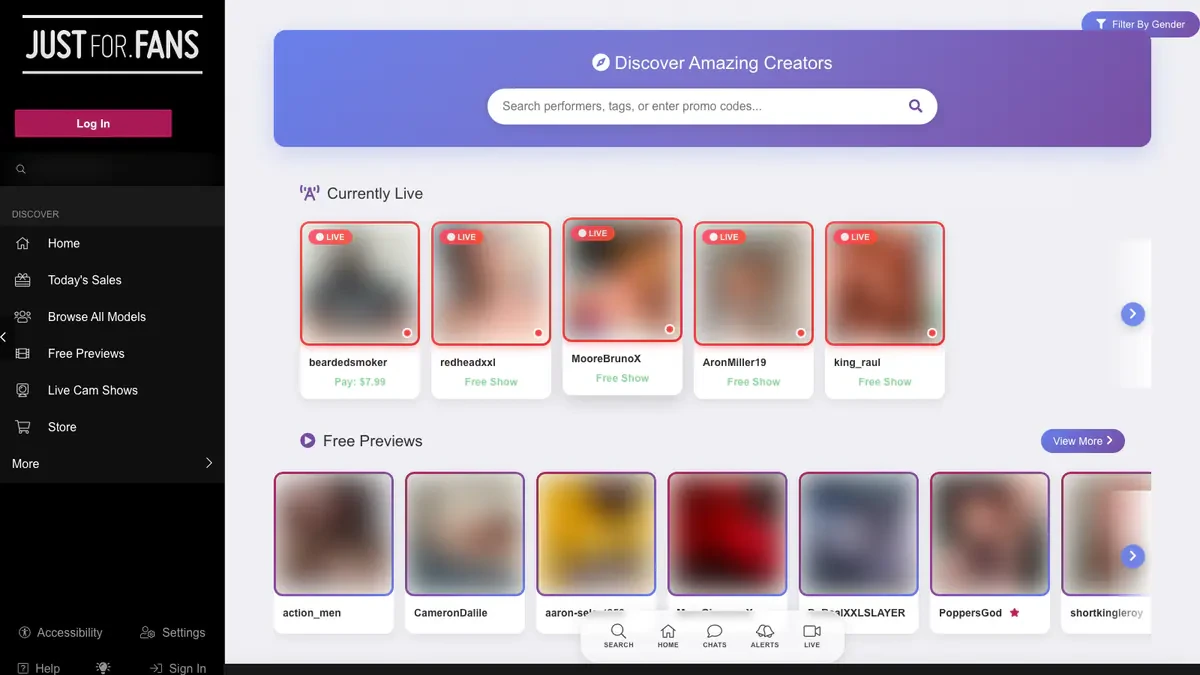Click Sign In in sidebar footer
Image resolution: width=1200 pixels, height=675 pixels.
tap(178, 668)
